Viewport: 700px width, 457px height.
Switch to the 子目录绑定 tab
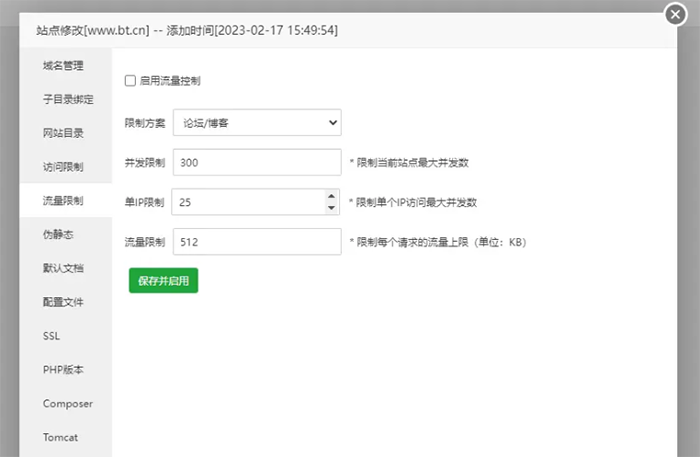[x=66, y=99]
